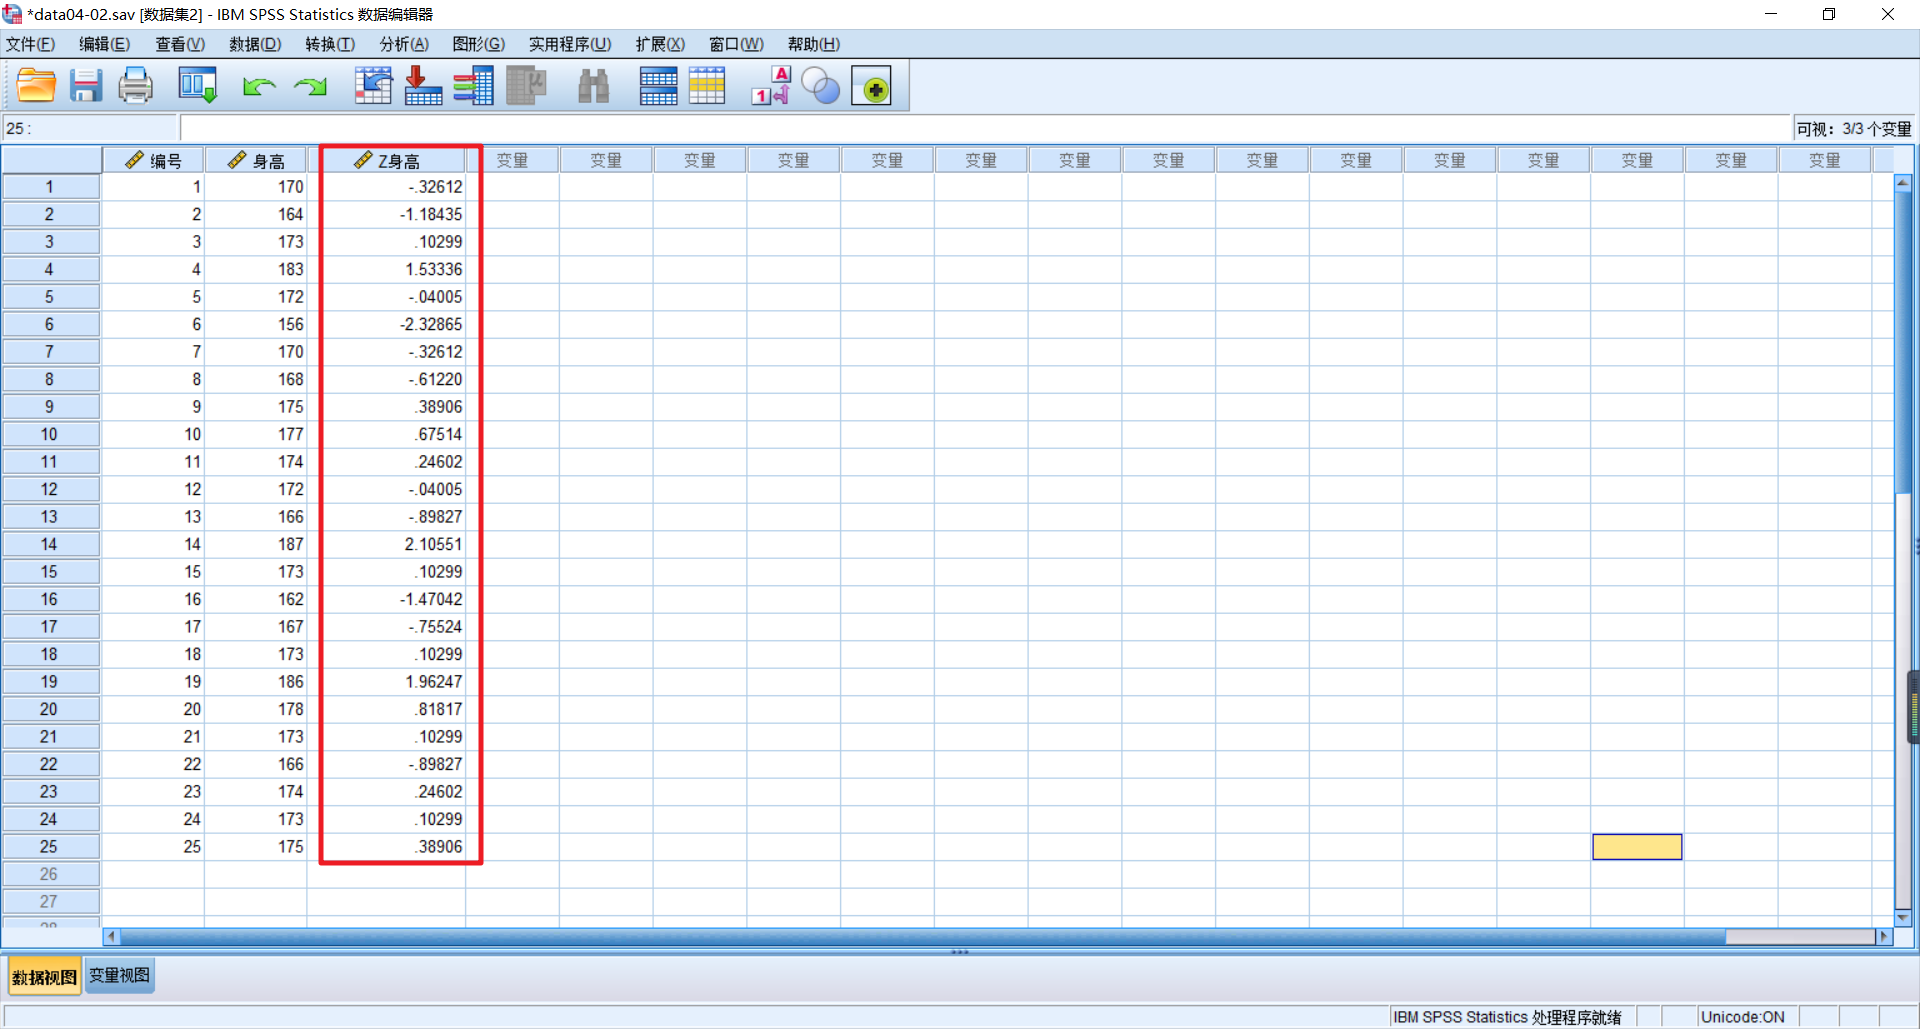Image resolution: width=1920 pixels, height=1029 pixels.
Task: Select the 身高 column header
Action: pyautogui.click(x=256, y=160)
